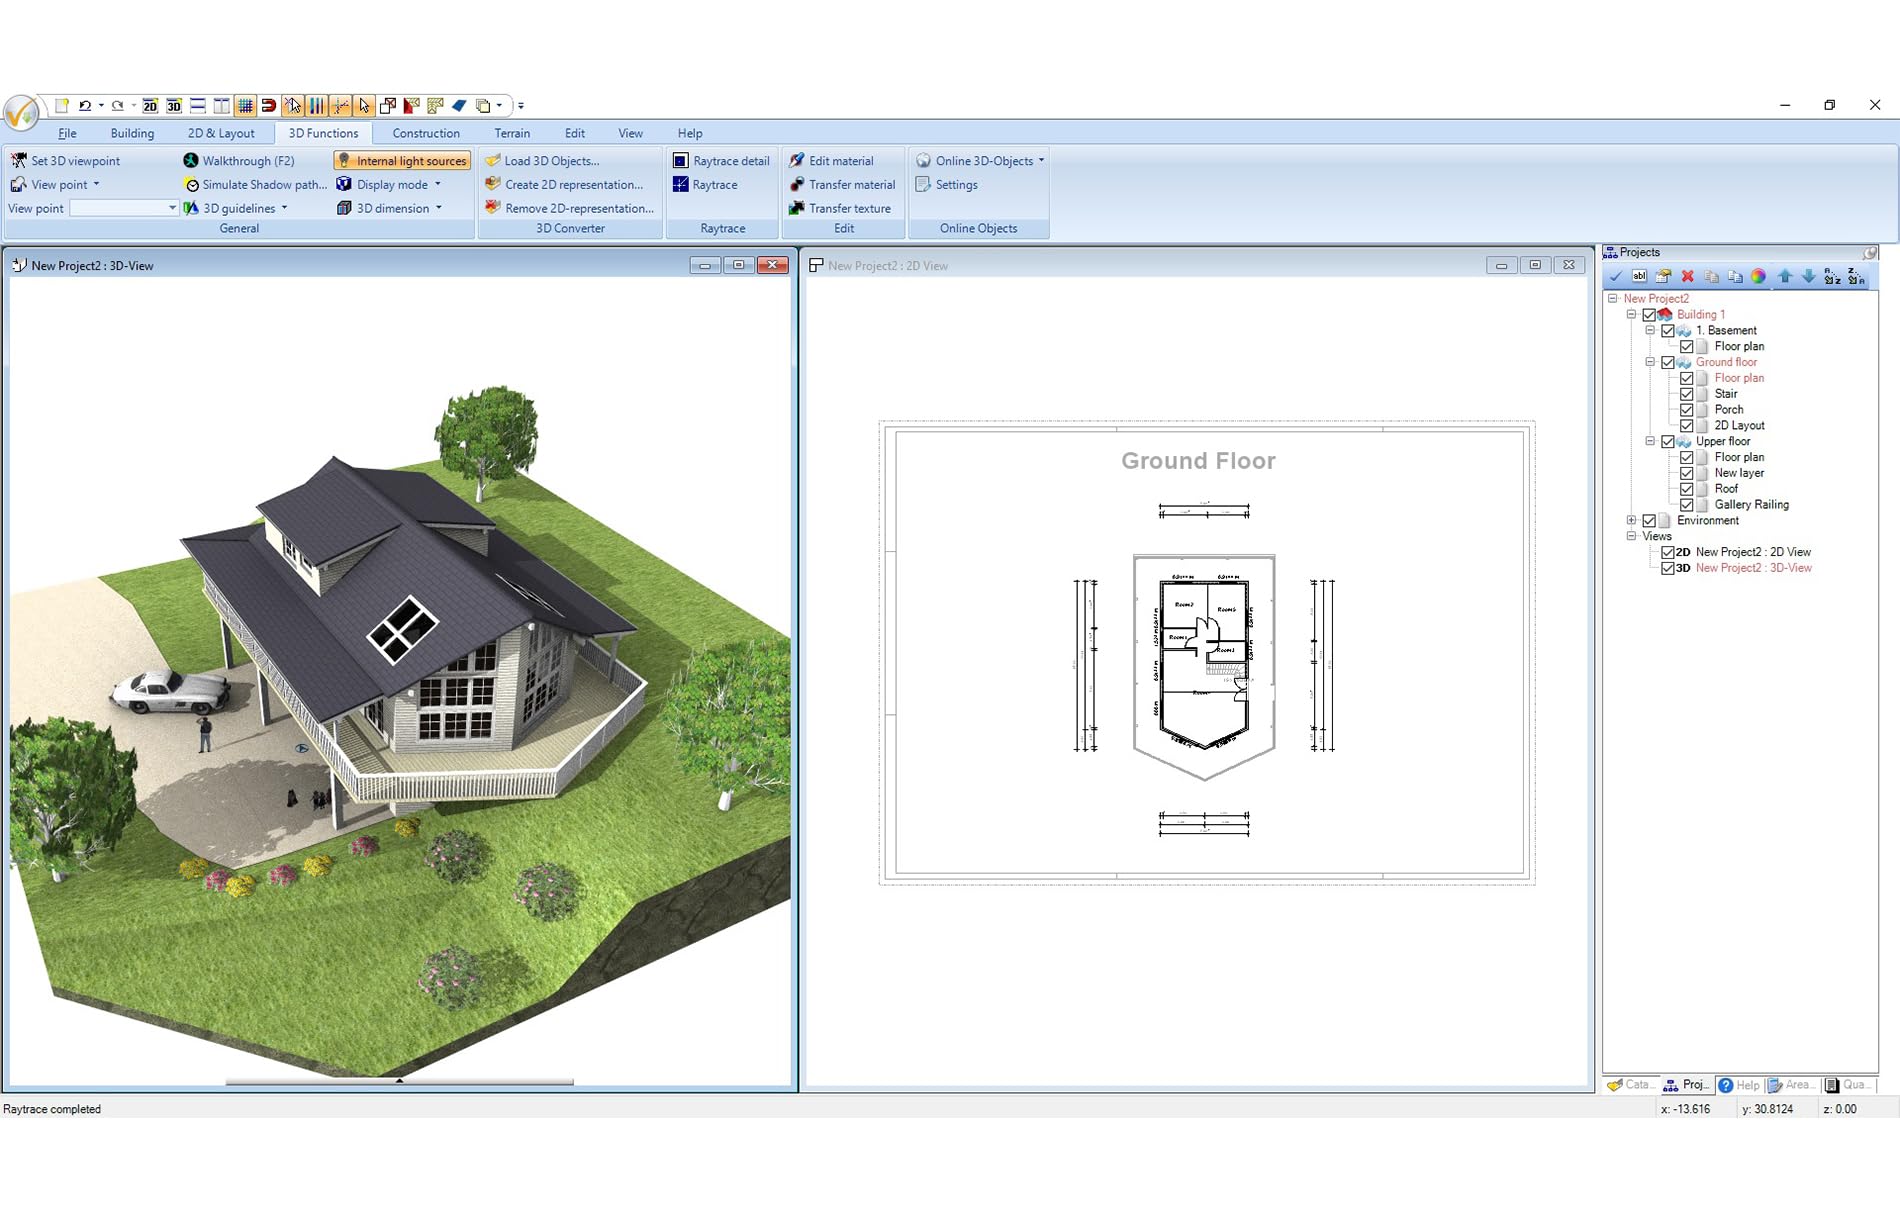
Task: Open the 3D guidelines dropdown
Action: [236, 208]
